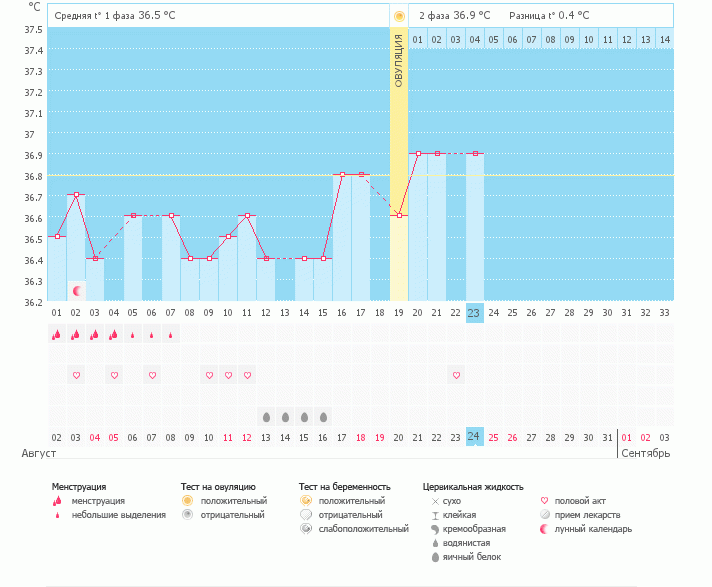Click the light discharge drop on day 07
The width and height of the screenshot is (712, 587).
[171, 336]
